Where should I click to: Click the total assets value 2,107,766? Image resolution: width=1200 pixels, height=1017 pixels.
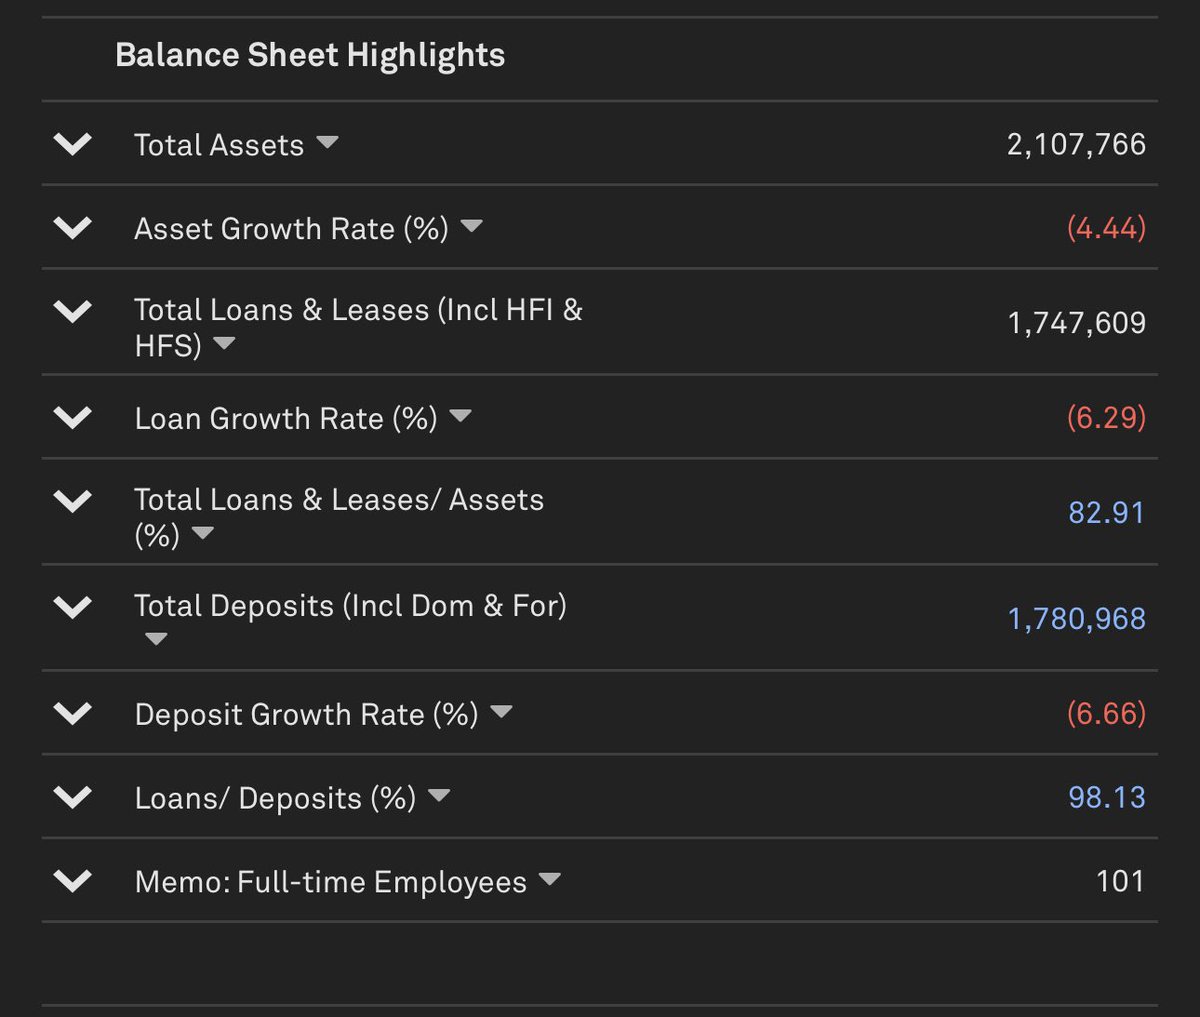(x=1076, y=144)
